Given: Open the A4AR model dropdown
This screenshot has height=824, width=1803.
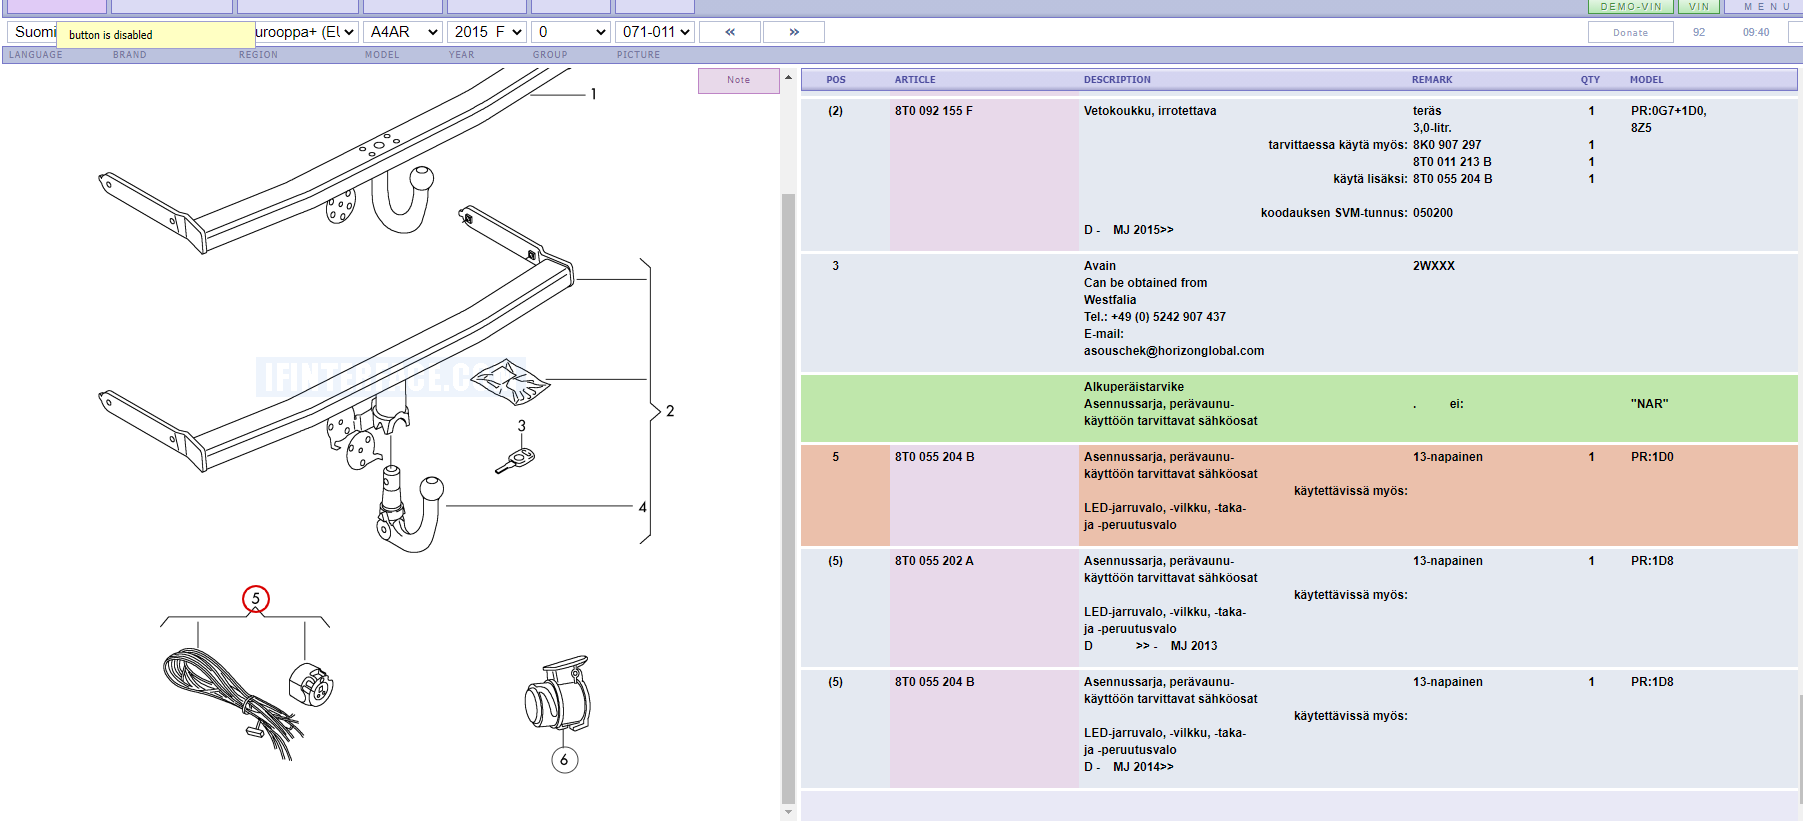Looking at the screenshot, I should [x=403, y=32].
